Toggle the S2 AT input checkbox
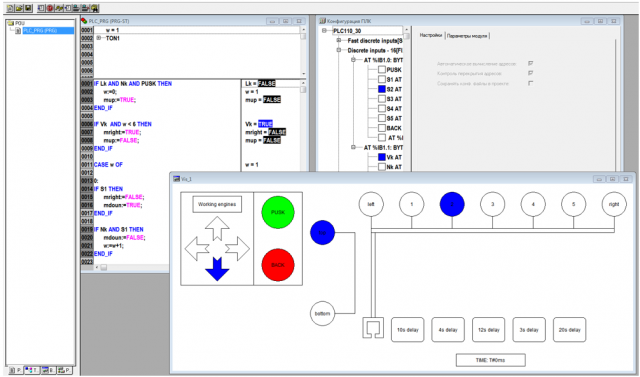 point(382,89)
